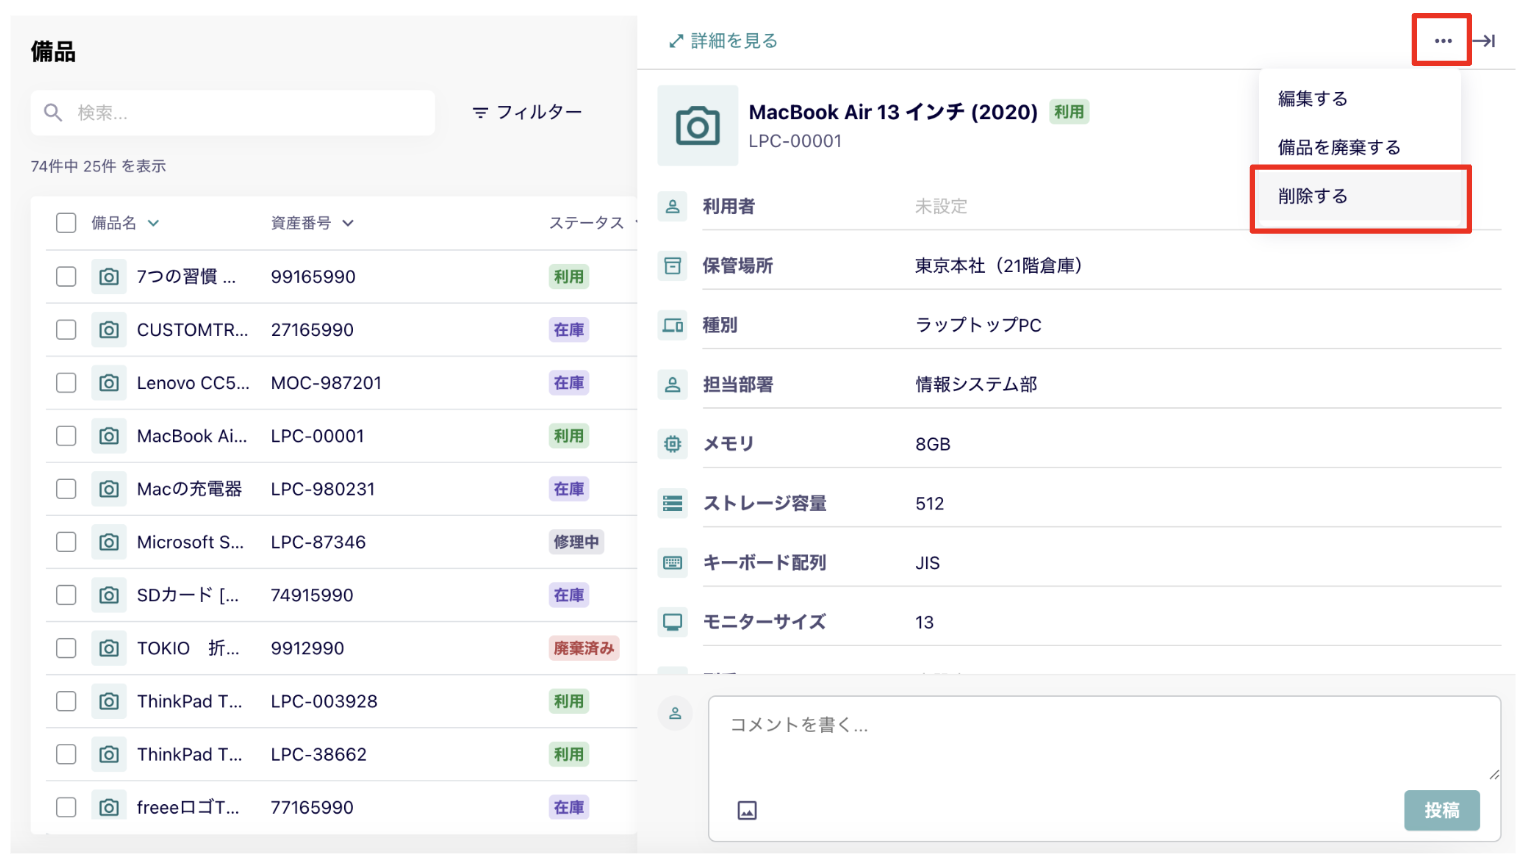
Task: Click the ラップトップPC type value
Action: (978, 325)
